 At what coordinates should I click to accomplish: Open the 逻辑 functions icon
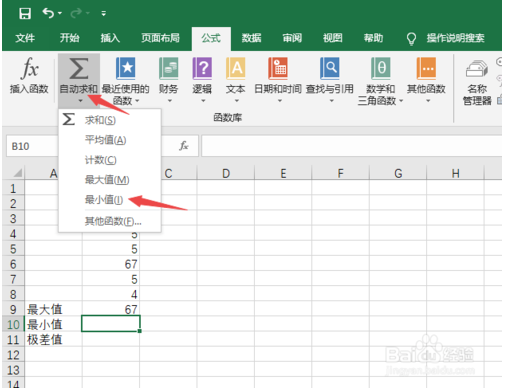tap(202, 68)
